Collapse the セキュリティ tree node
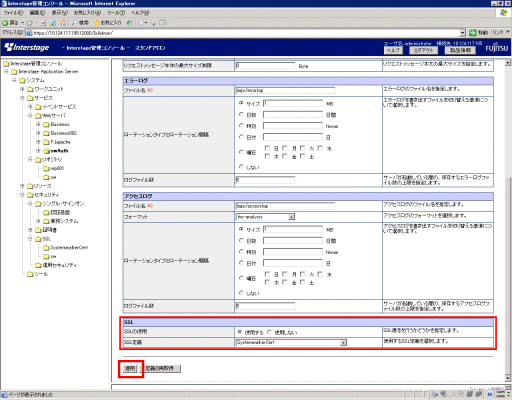Screen dimensions: 512x400 coord(22,195)
